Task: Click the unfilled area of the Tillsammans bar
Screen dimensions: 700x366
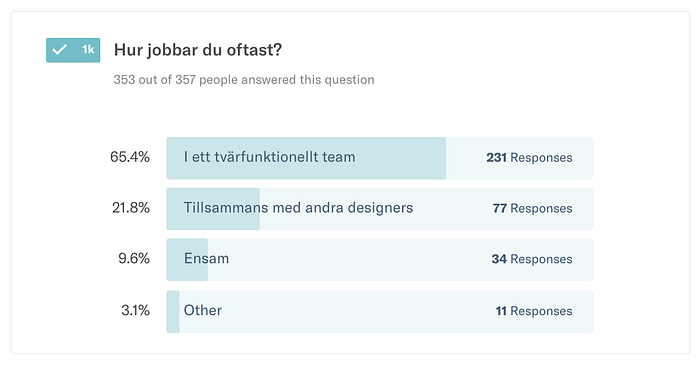Action: coord(427,209)
